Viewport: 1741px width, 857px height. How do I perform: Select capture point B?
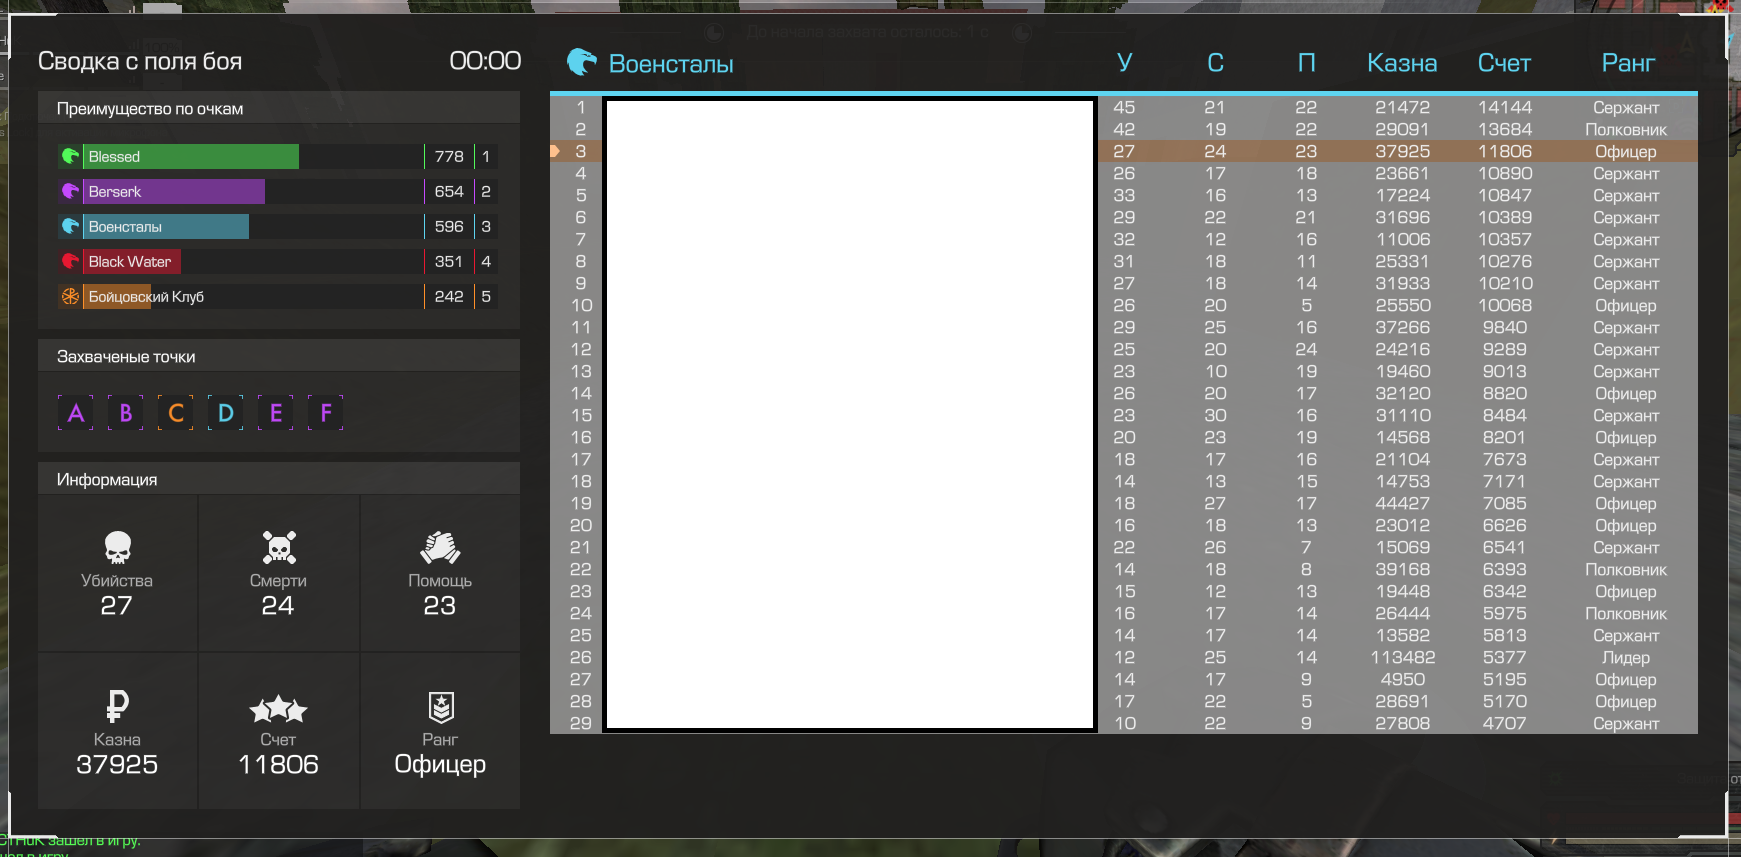pos(126,413)
